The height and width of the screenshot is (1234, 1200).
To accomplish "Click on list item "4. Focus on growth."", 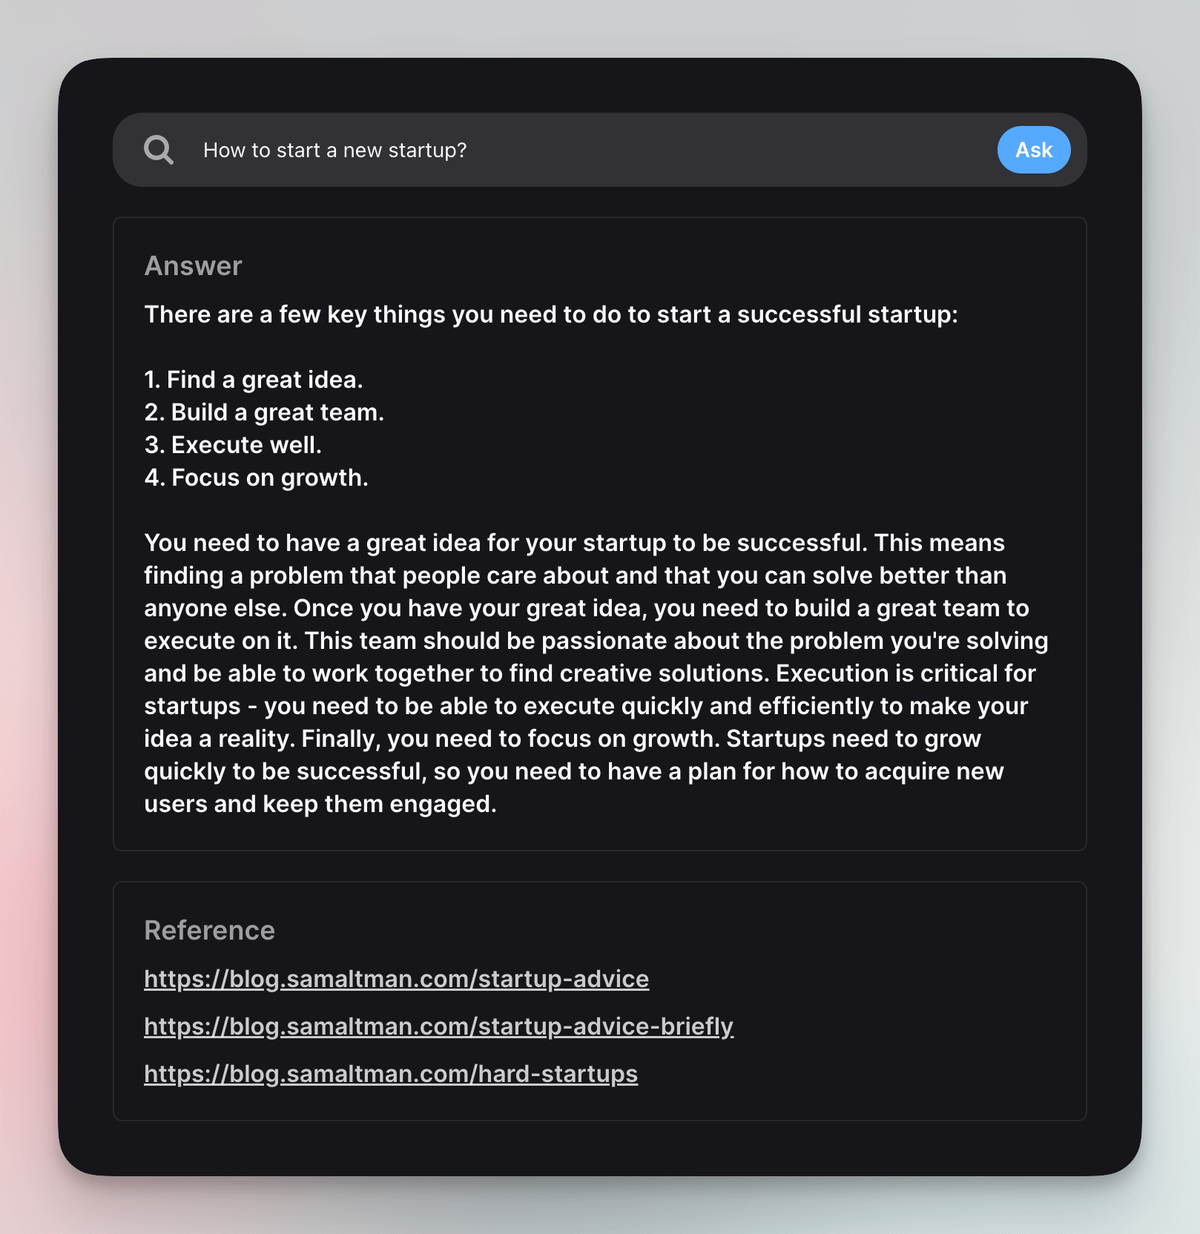I will tap(256, 478).
